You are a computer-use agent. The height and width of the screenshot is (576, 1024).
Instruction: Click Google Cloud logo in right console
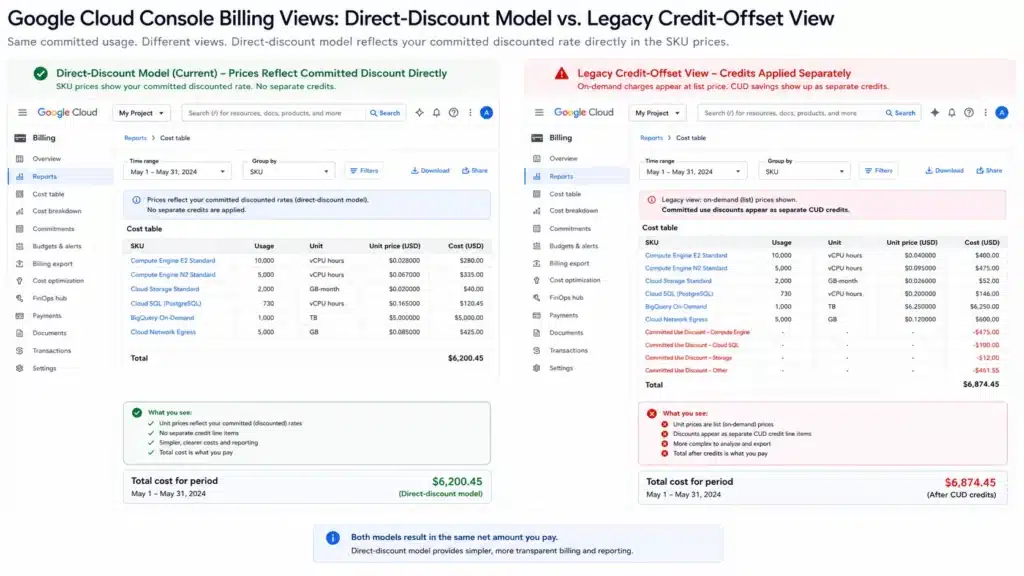click(x=584, y=112)
